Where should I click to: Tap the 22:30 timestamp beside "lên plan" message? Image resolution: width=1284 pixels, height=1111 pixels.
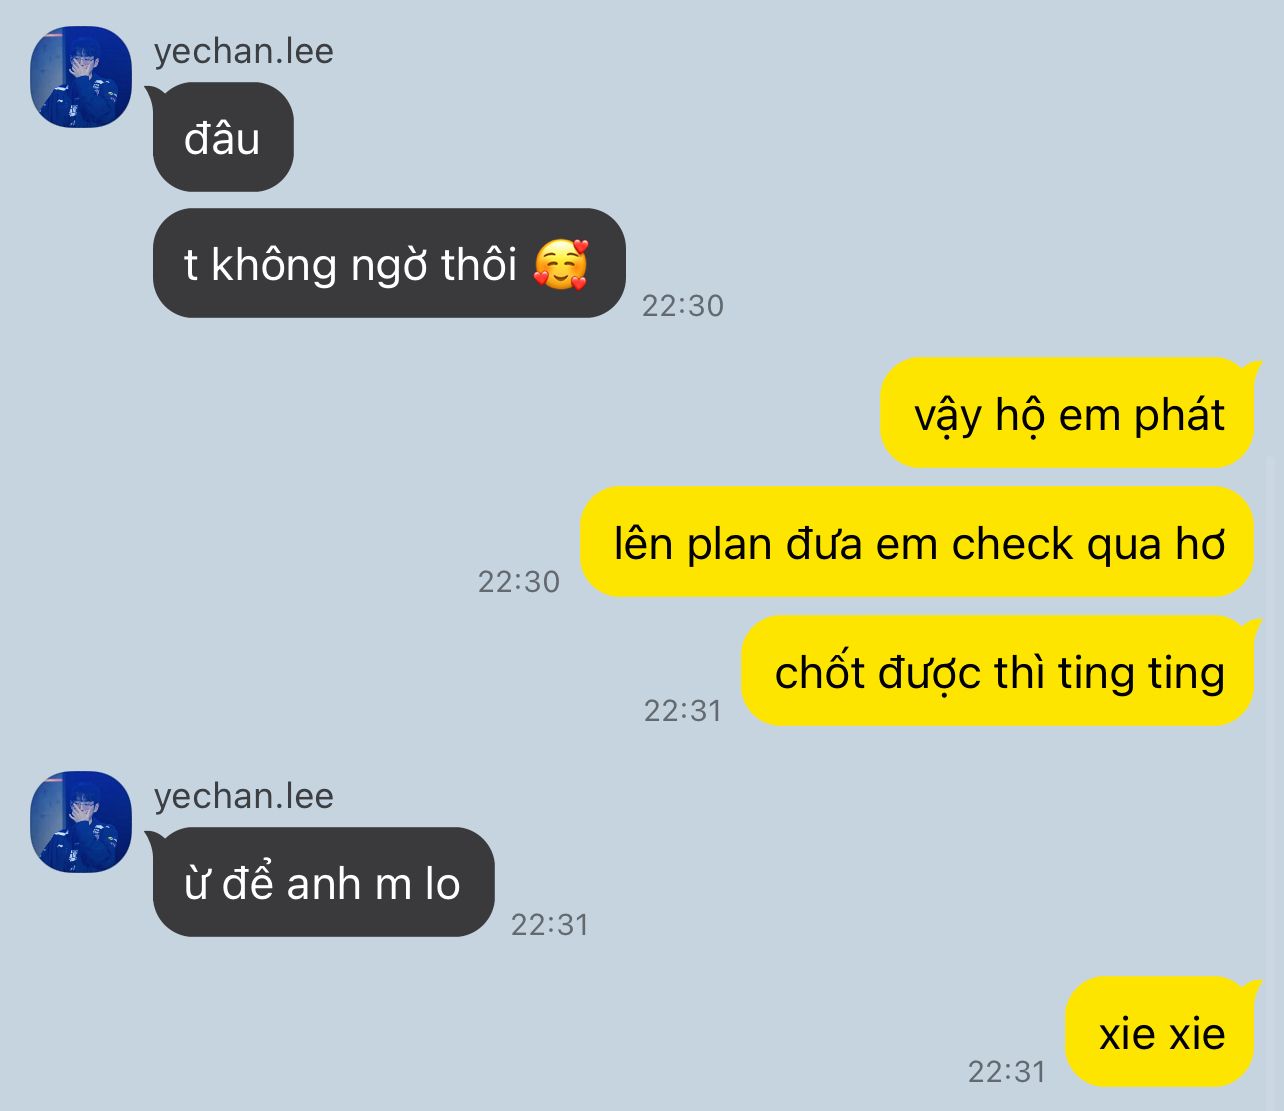pyautogui.click(x=519, y=581)
